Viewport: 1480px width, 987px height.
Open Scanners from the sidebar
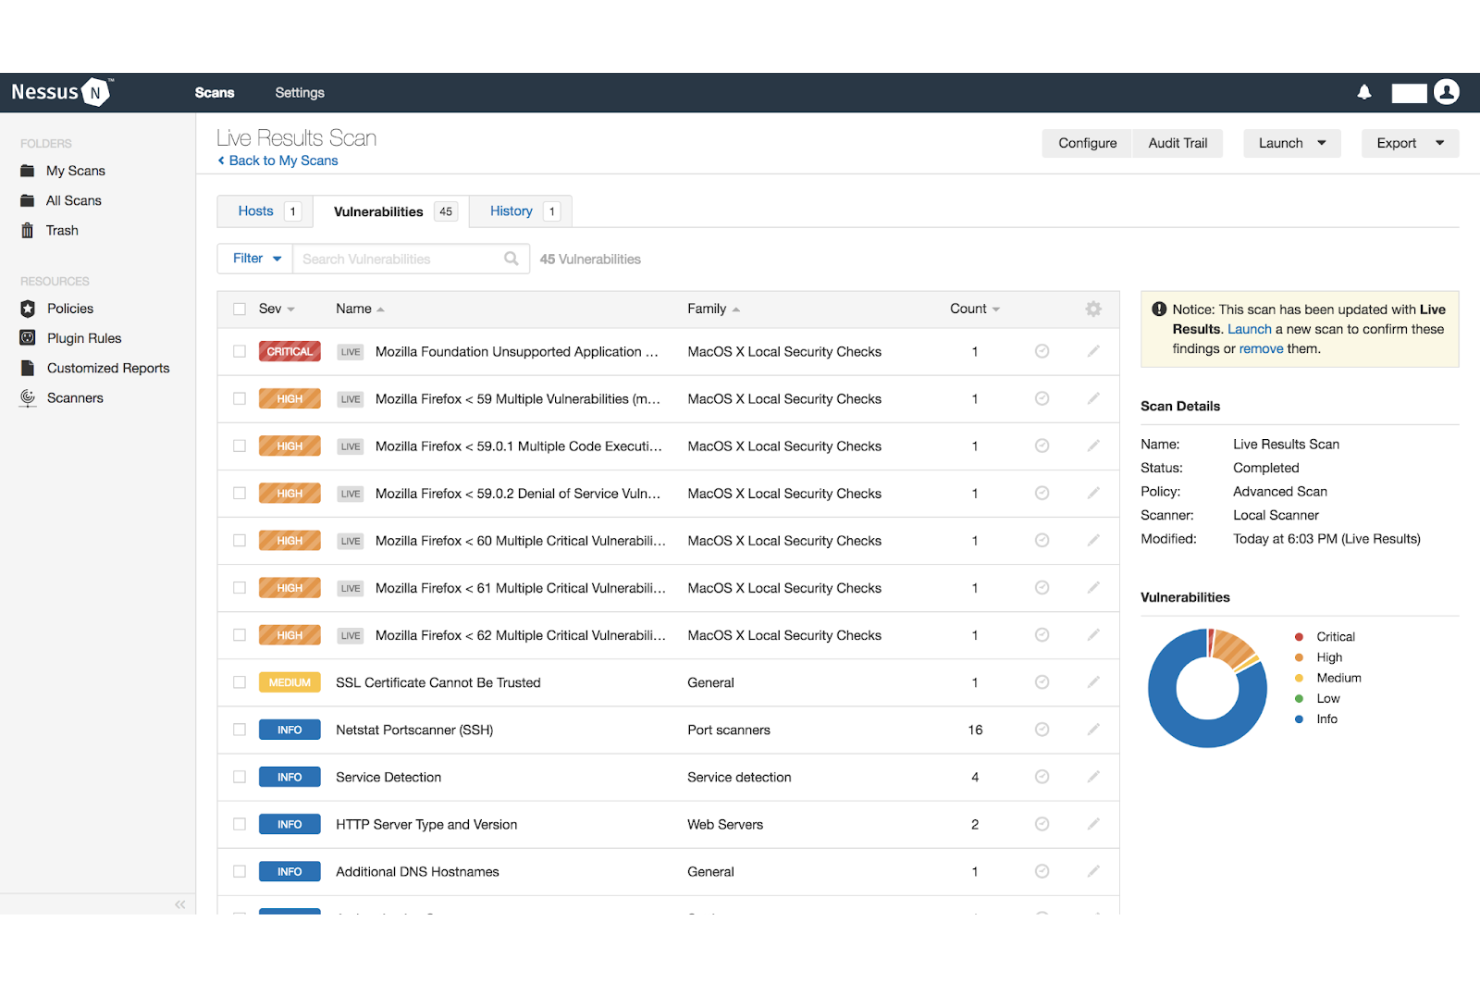tap(74, 398)
